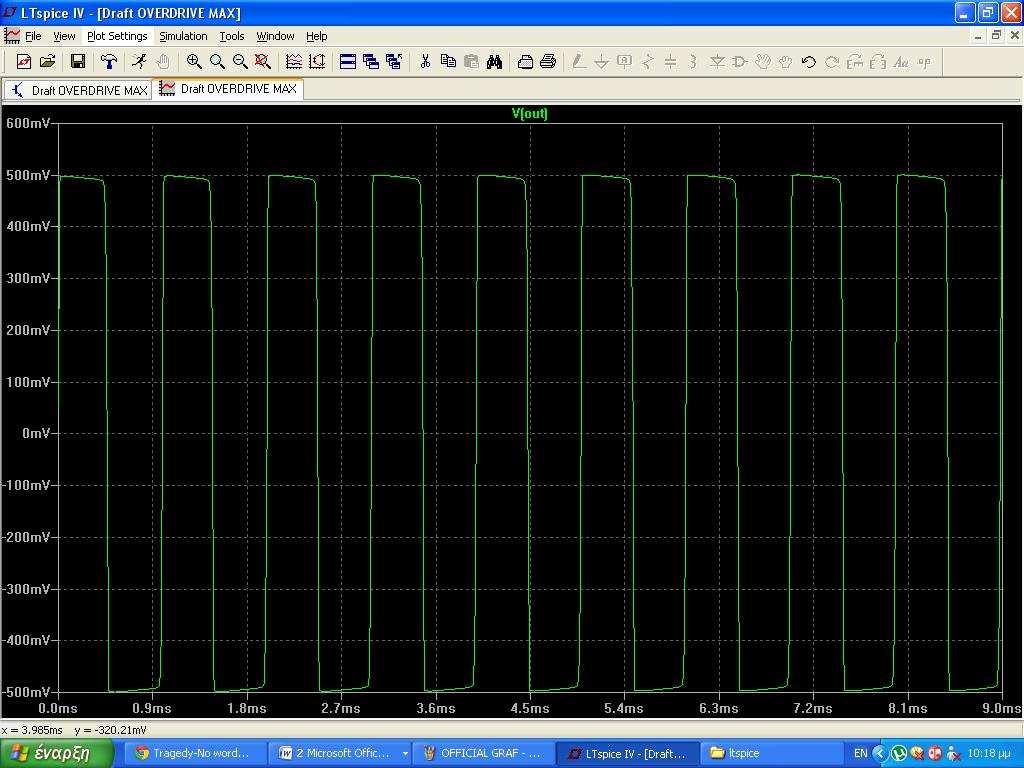
Task: Click the uTorrent tray icon
Action: pos(899,754)
